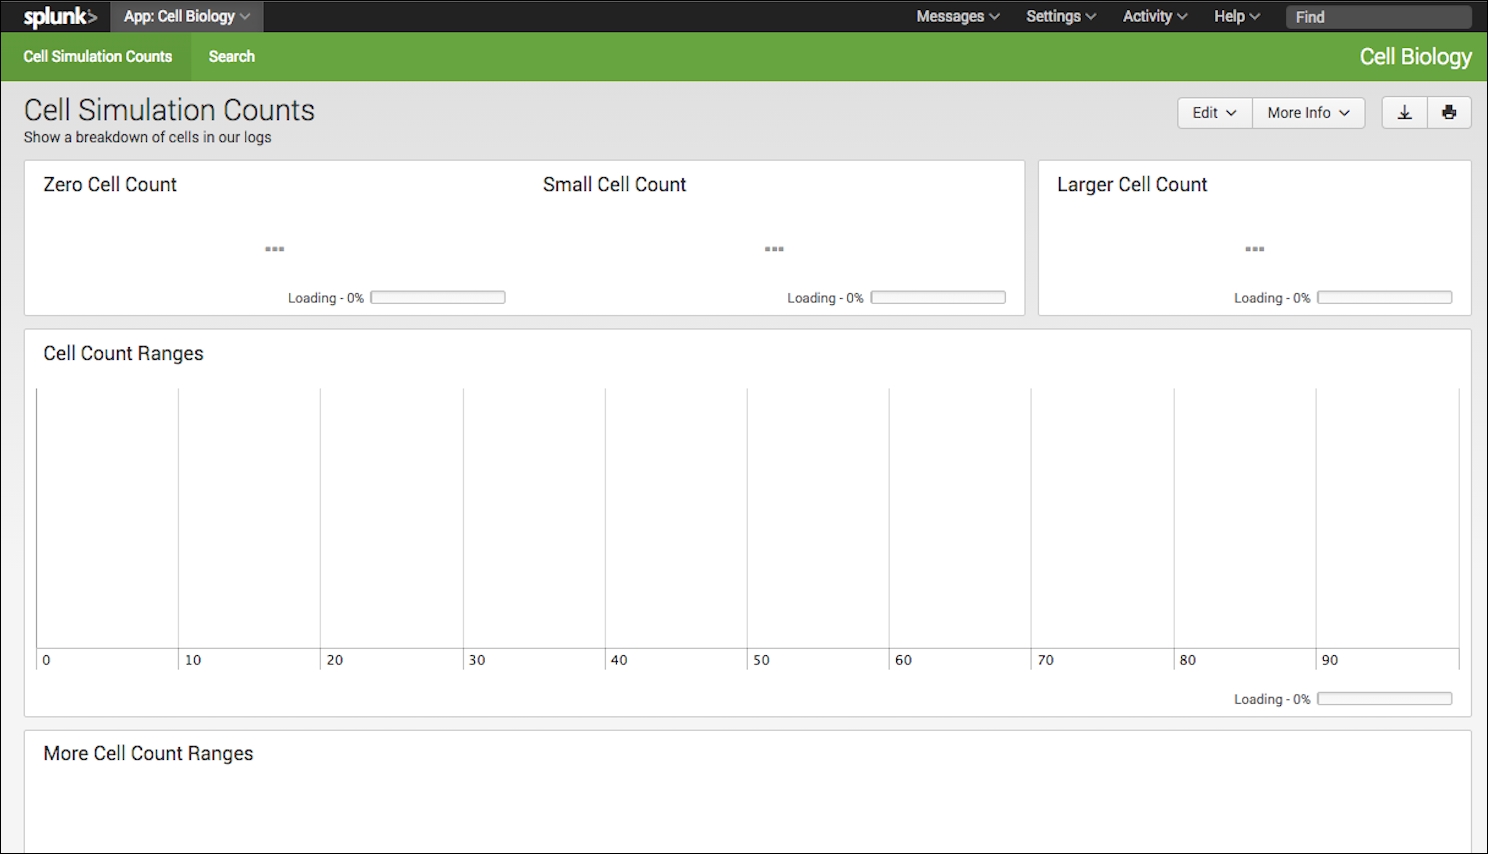
Task: Click the More Cell Count Ranges heading
Action: (x=148, y=754)
